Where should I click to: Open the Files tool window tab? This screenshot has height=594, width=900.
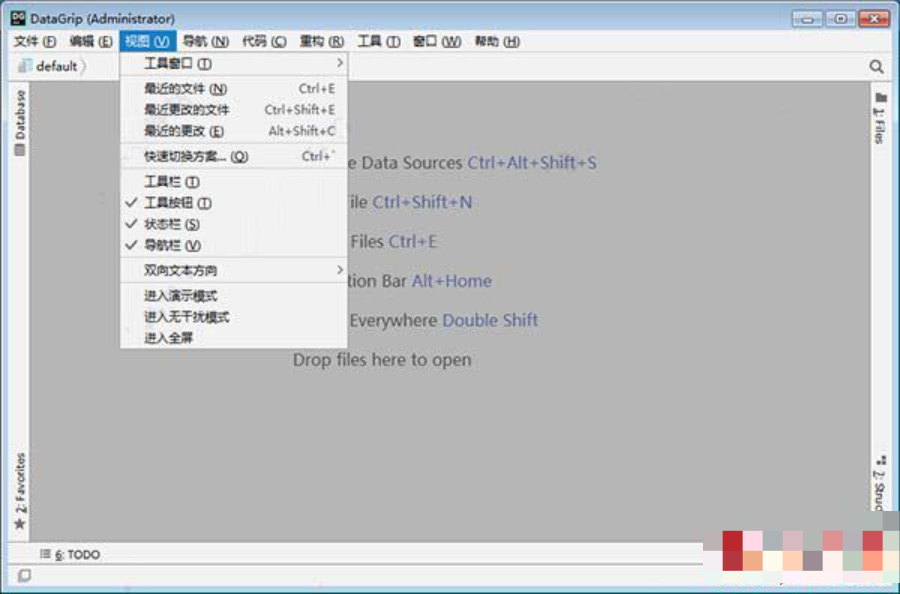(x=880, y=118)
